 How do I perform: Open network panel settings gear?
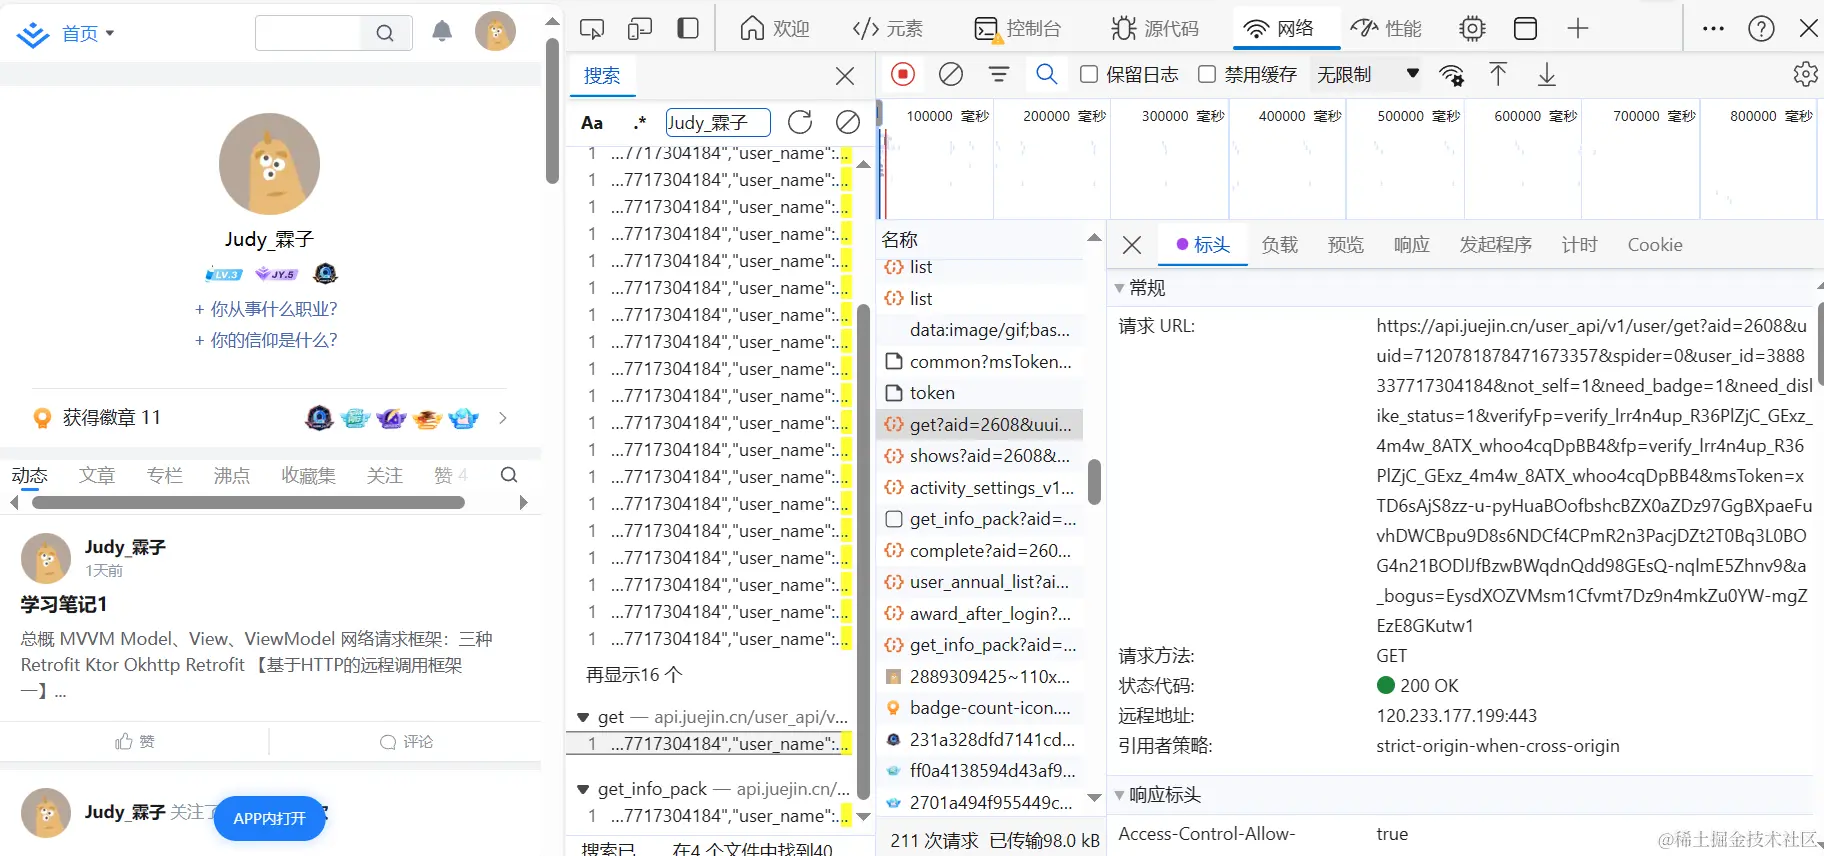point(1806,74)
